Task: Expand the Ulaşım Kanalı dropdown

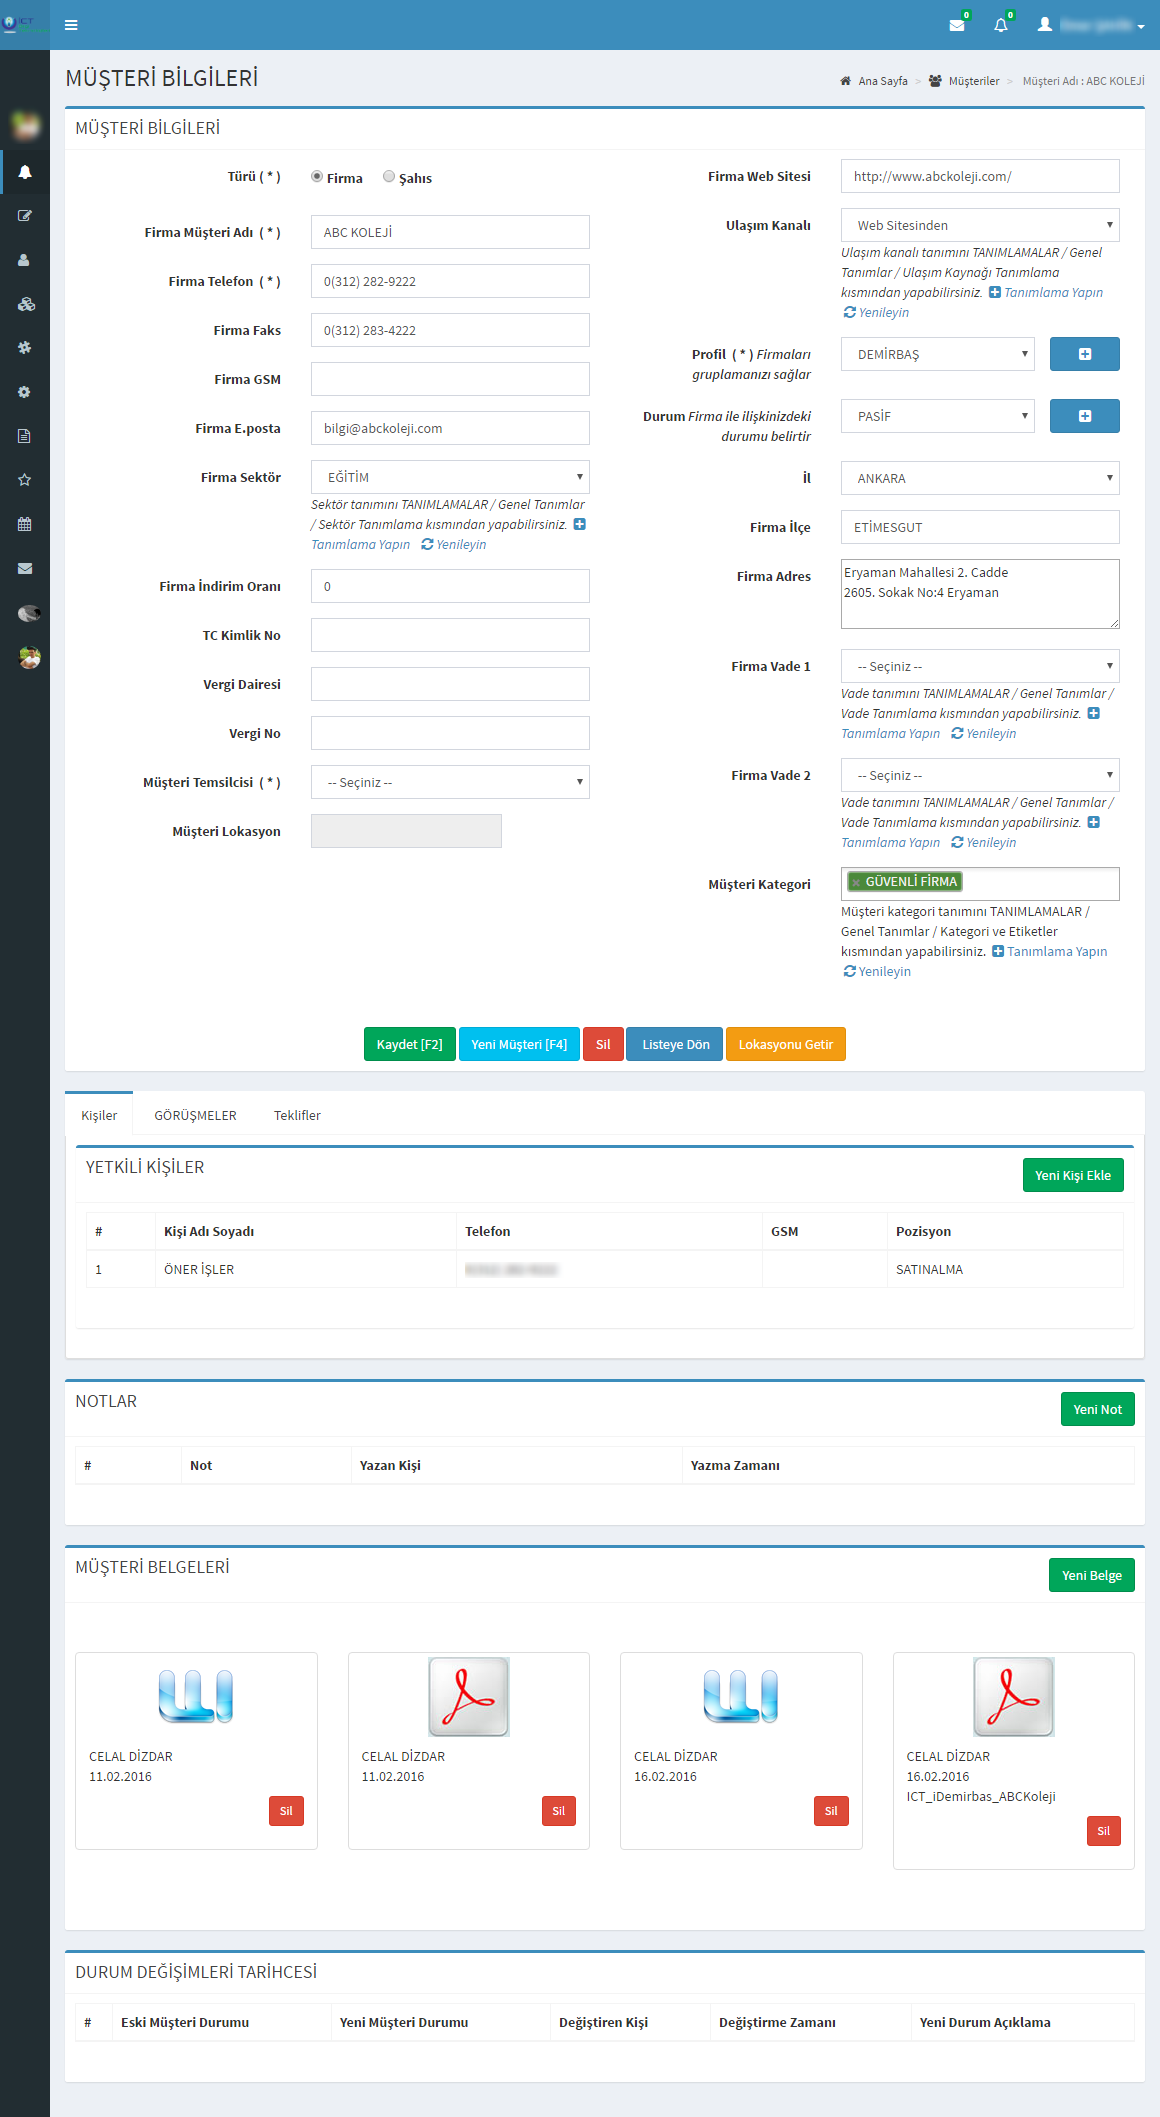Action: pos(979,225)
